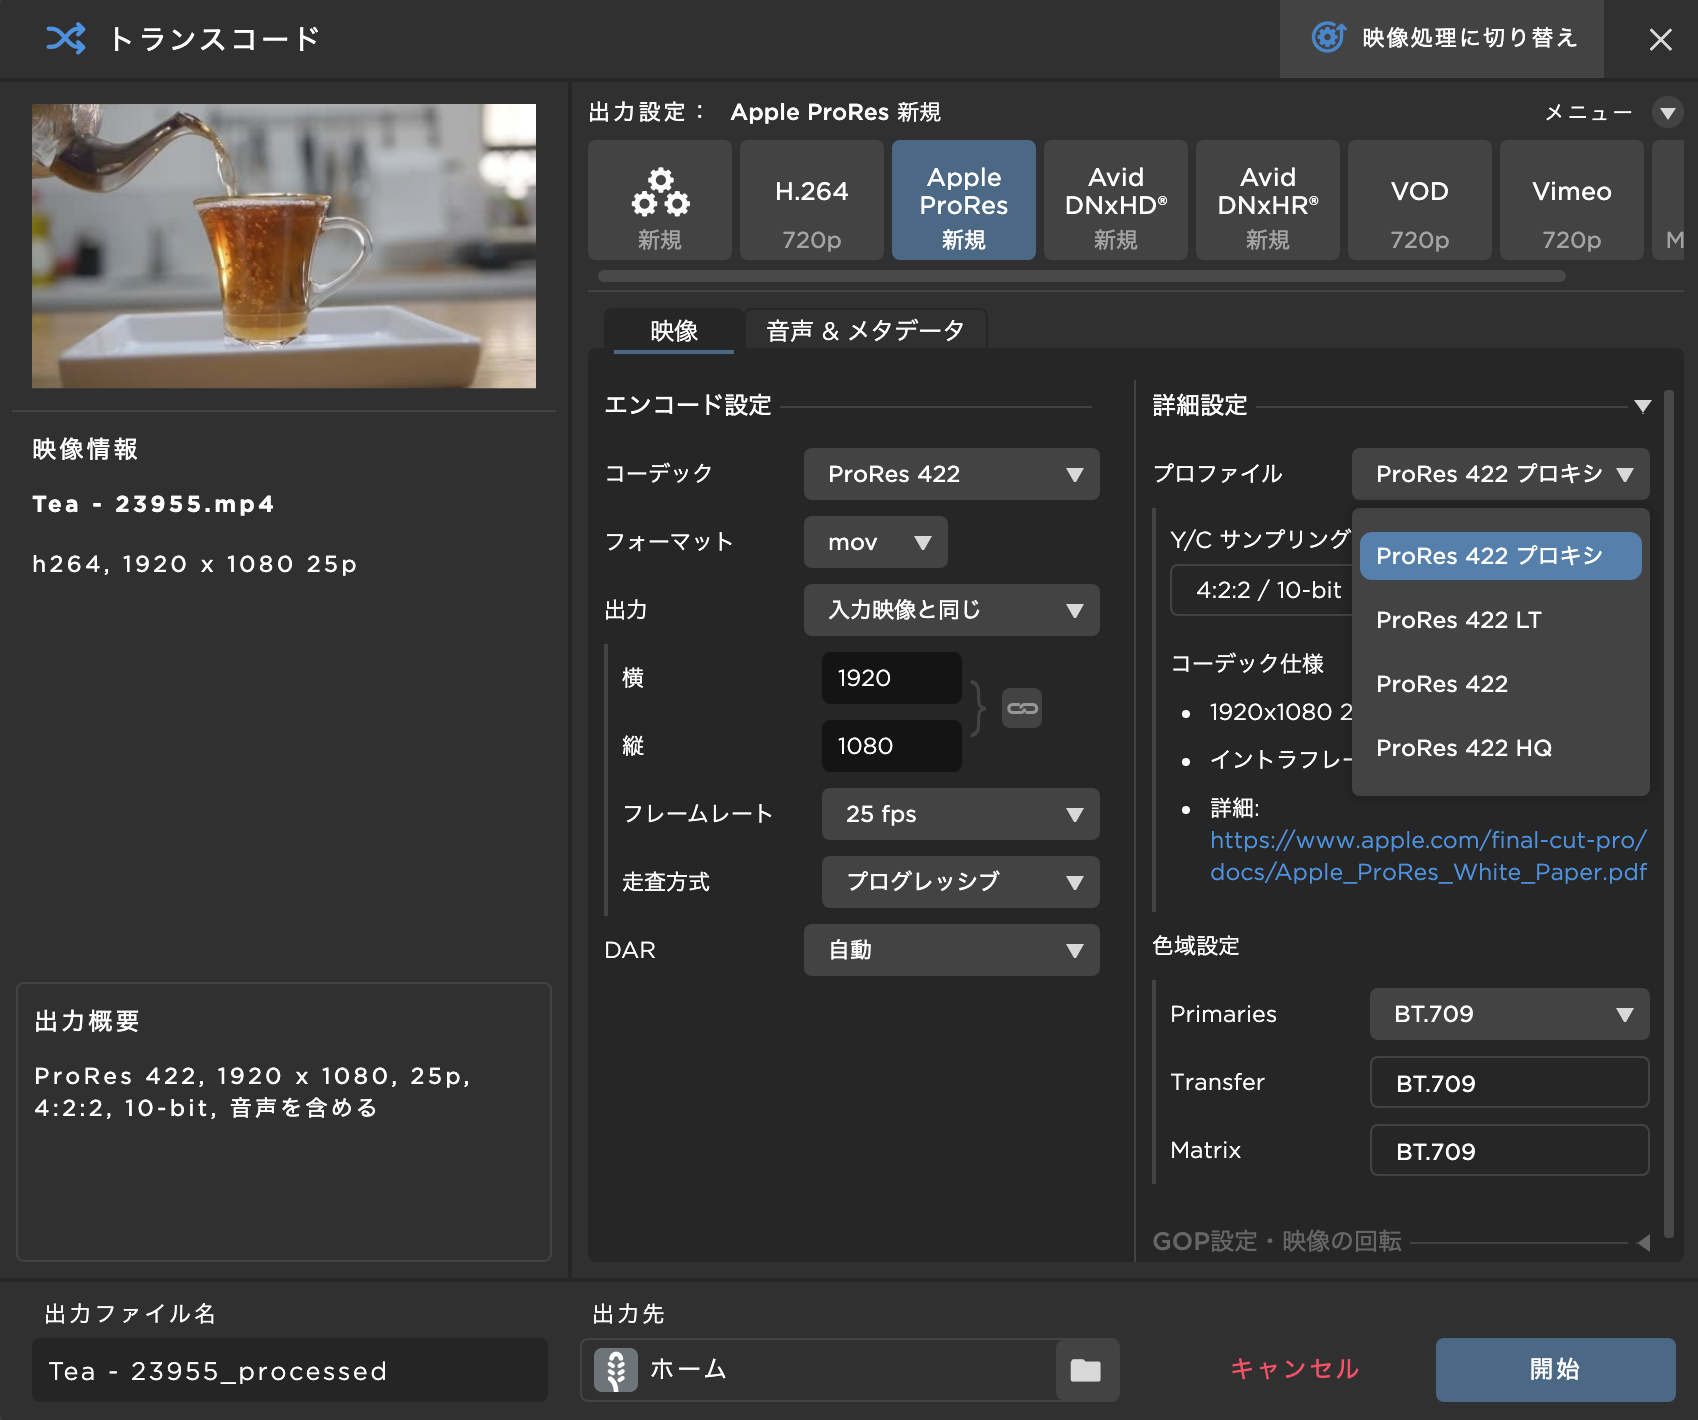Click the Y/C sampling 4:2:2 / 10-bit field

coord(1262,590)
